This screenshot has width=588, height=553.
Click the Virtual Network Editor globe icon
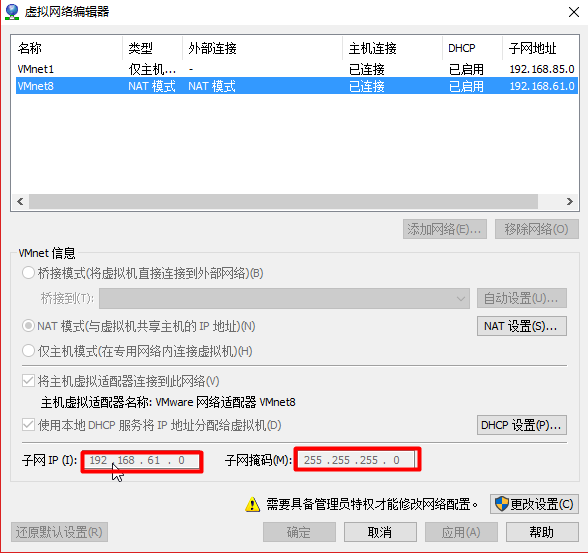(x=12, y=12)
